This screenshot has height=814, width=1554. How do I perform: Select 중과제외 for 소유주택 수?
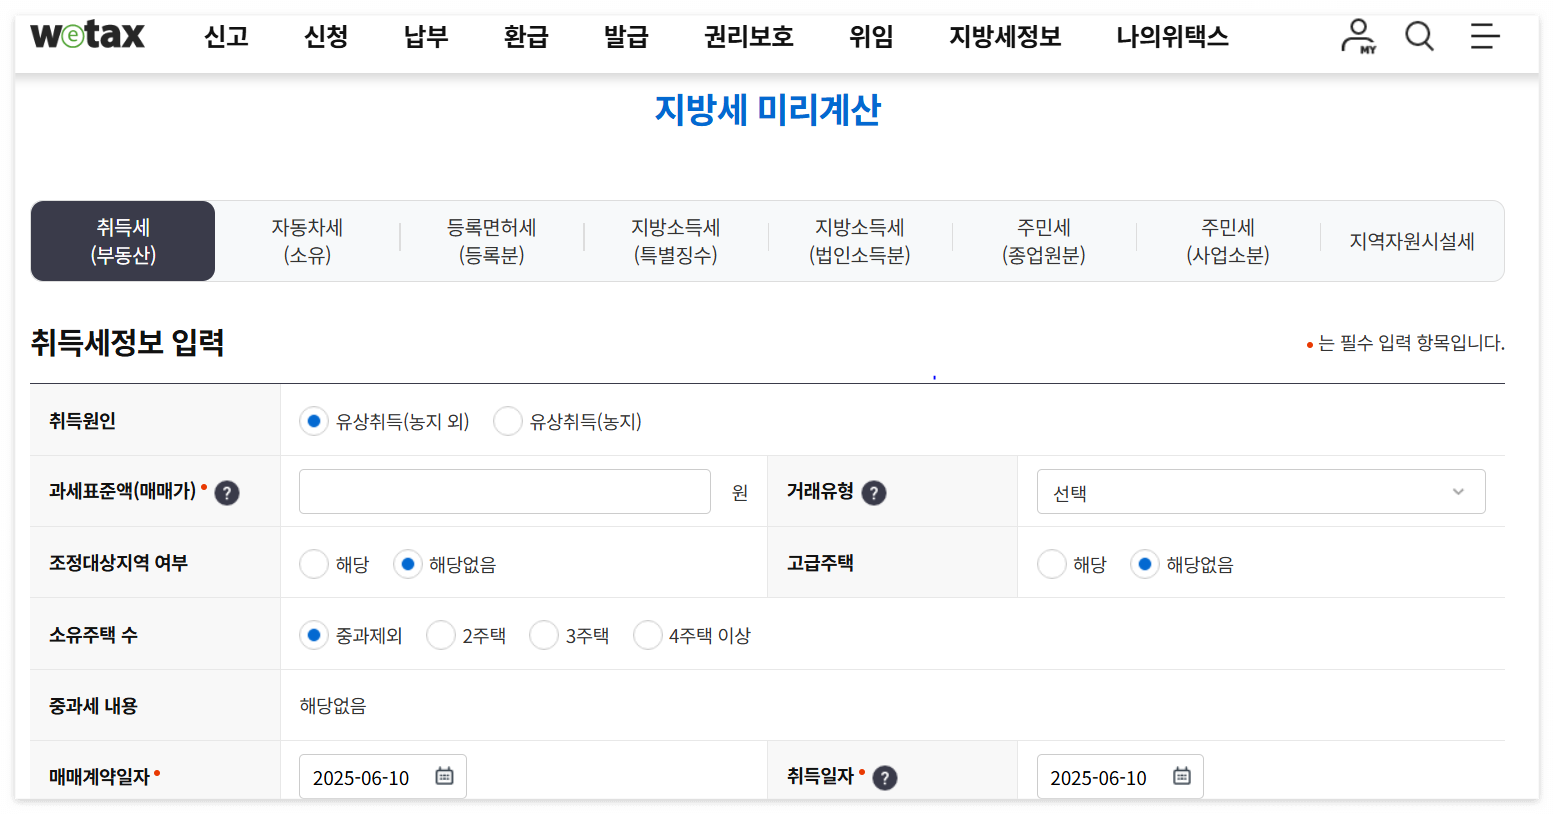pos(314,635)
